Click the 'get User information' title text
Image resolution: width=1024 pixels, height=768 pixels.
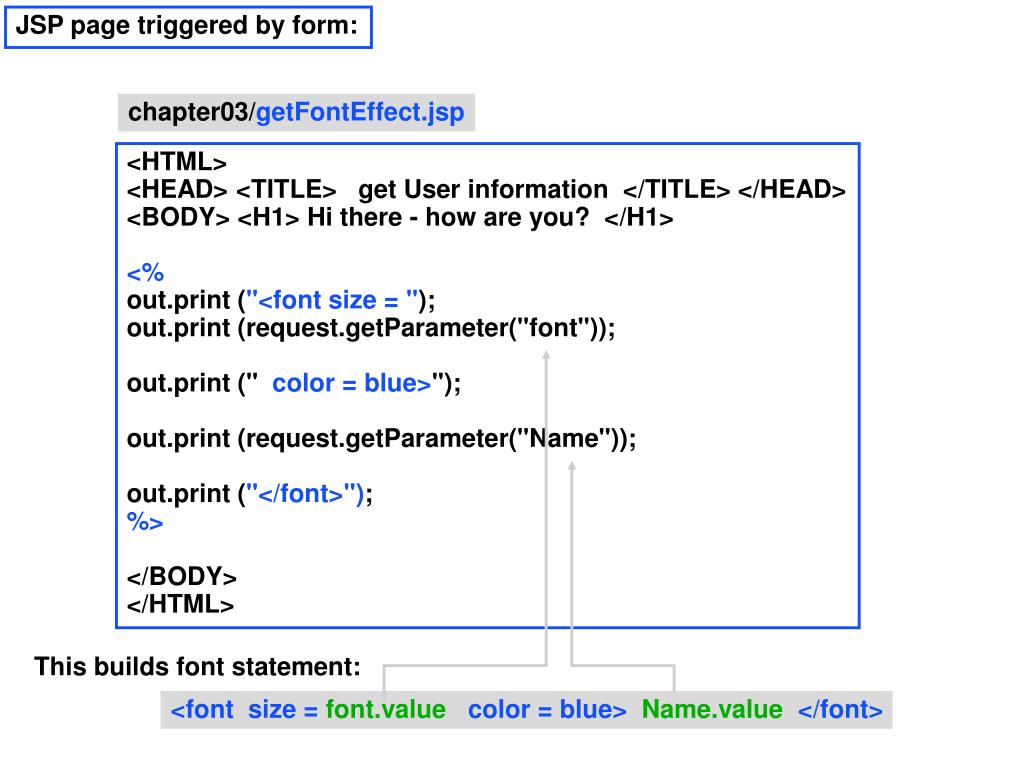[x=483, y=190]
